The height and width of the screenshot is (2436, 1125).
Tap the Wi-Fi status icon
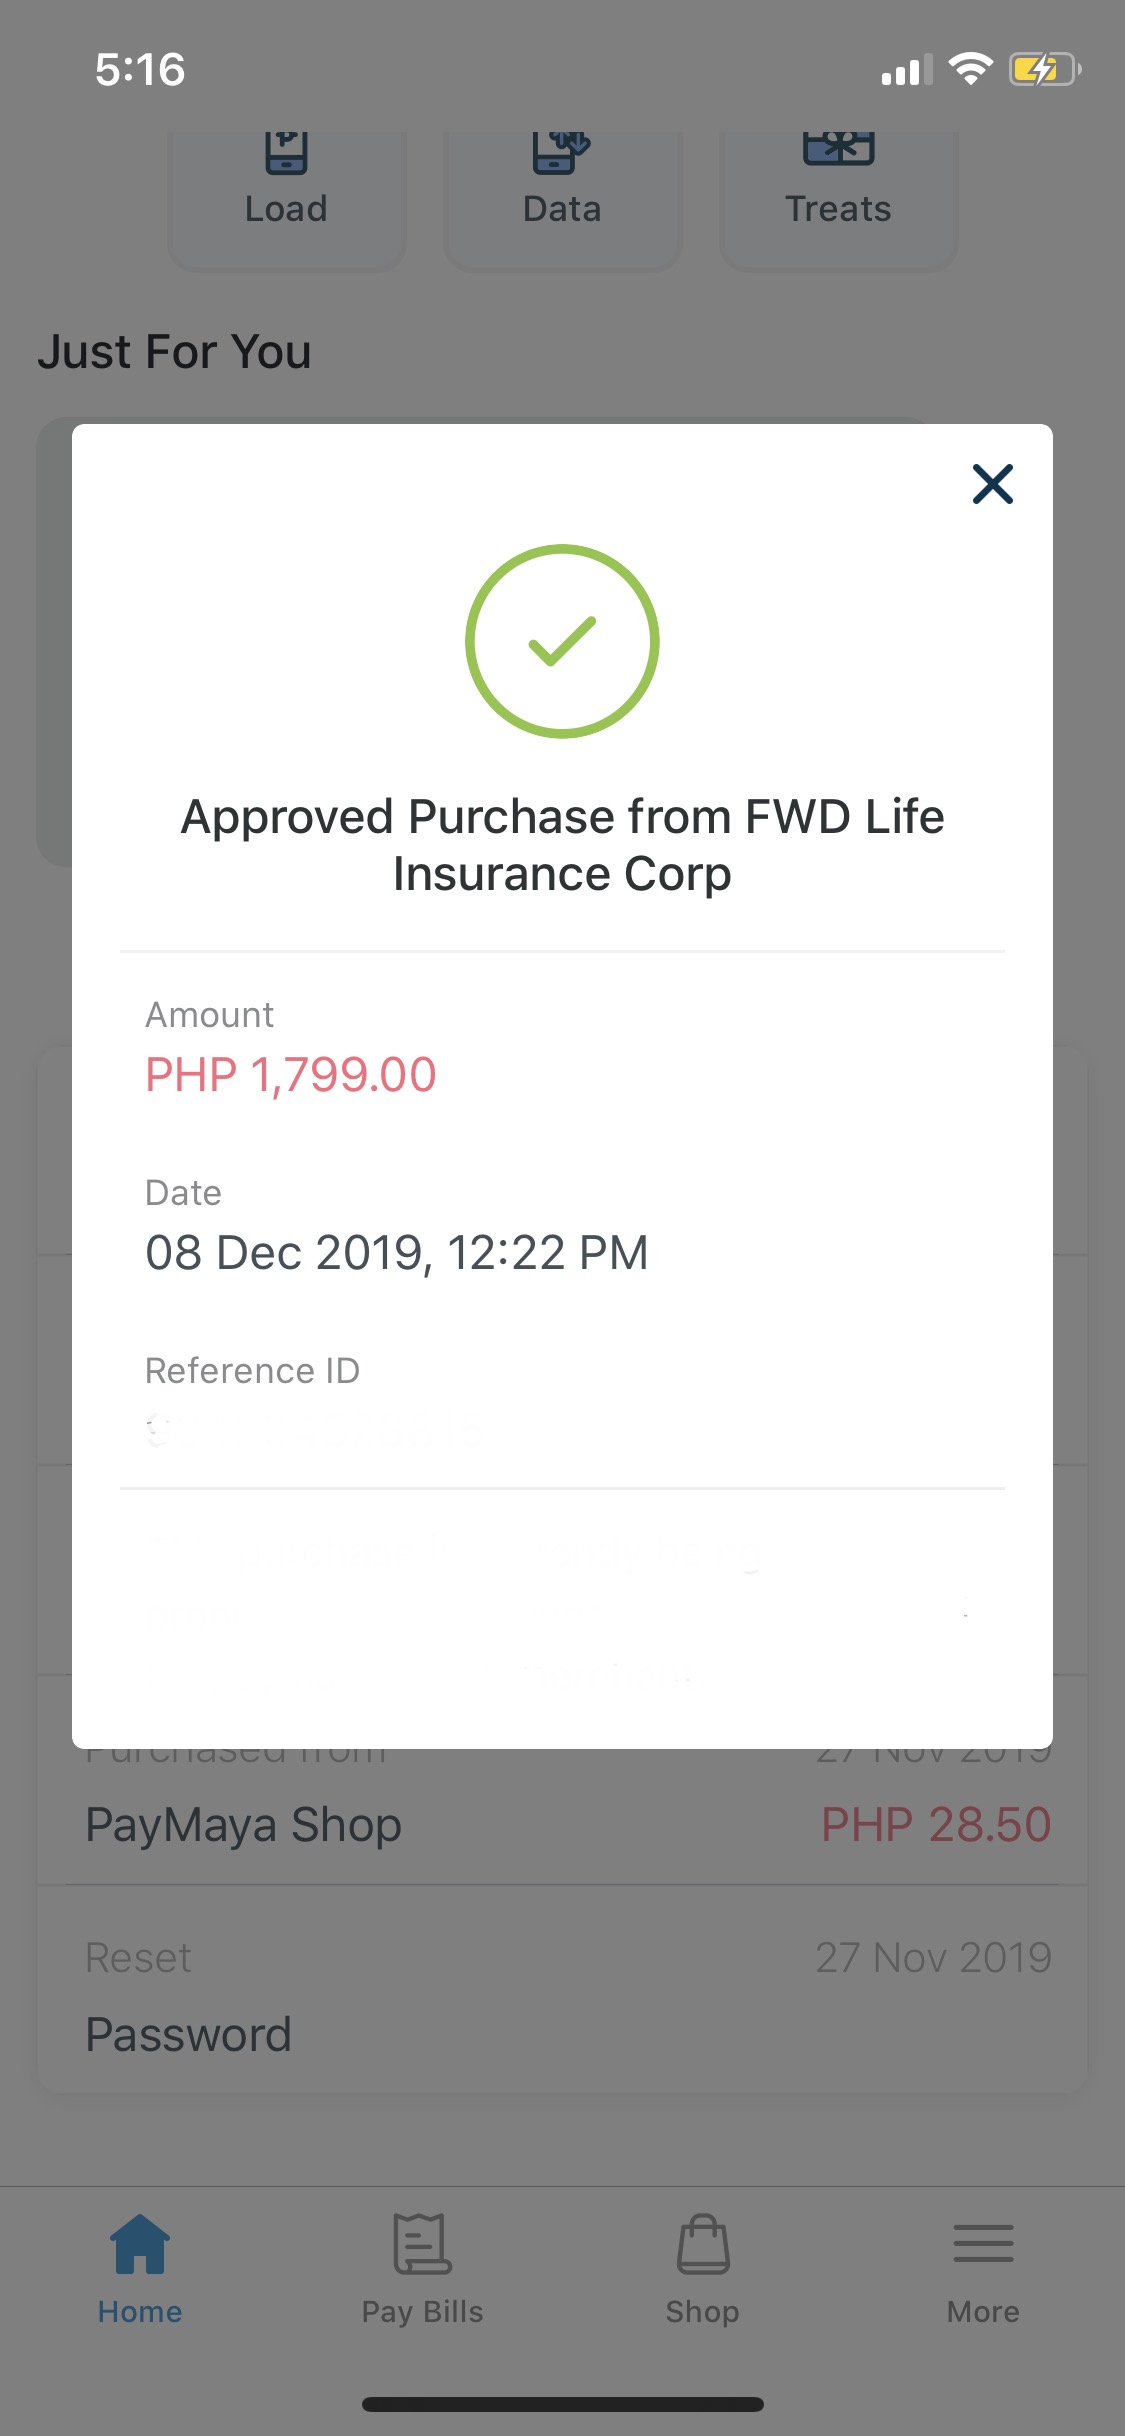click(970, 69)
